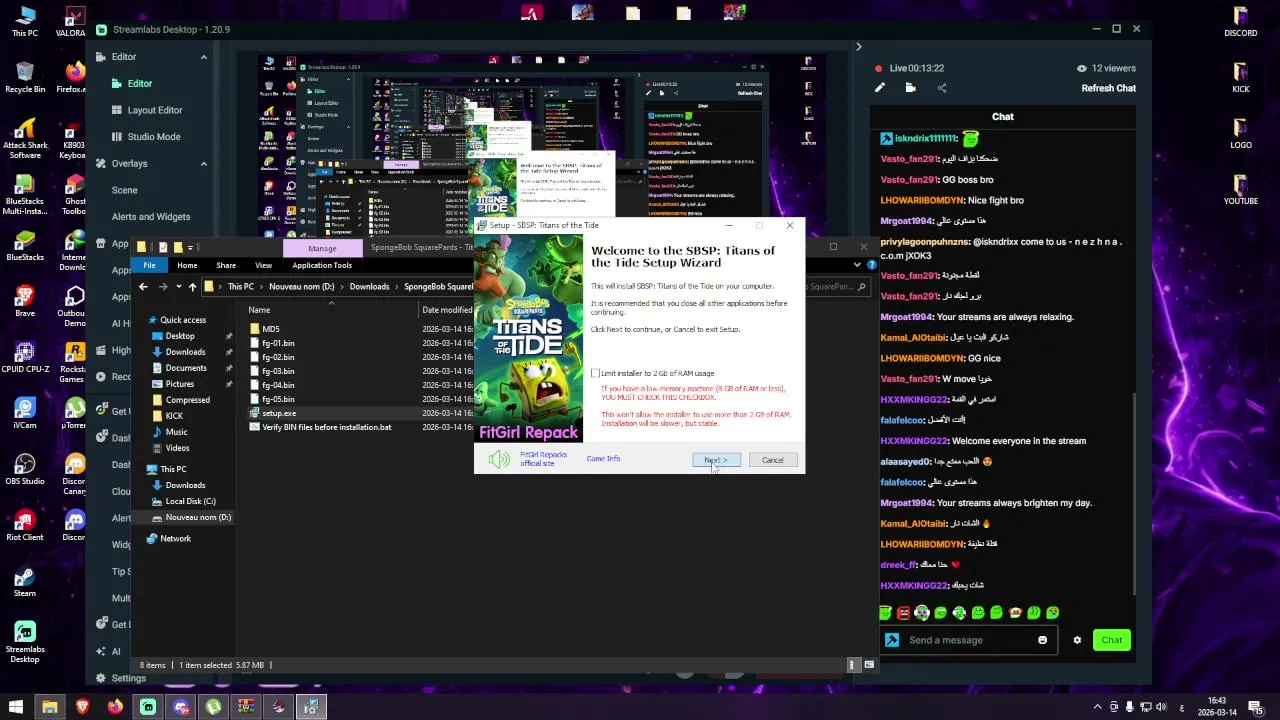Click Next in the setup wizard
Screen dimensions: 1280x720
point(717,460)
